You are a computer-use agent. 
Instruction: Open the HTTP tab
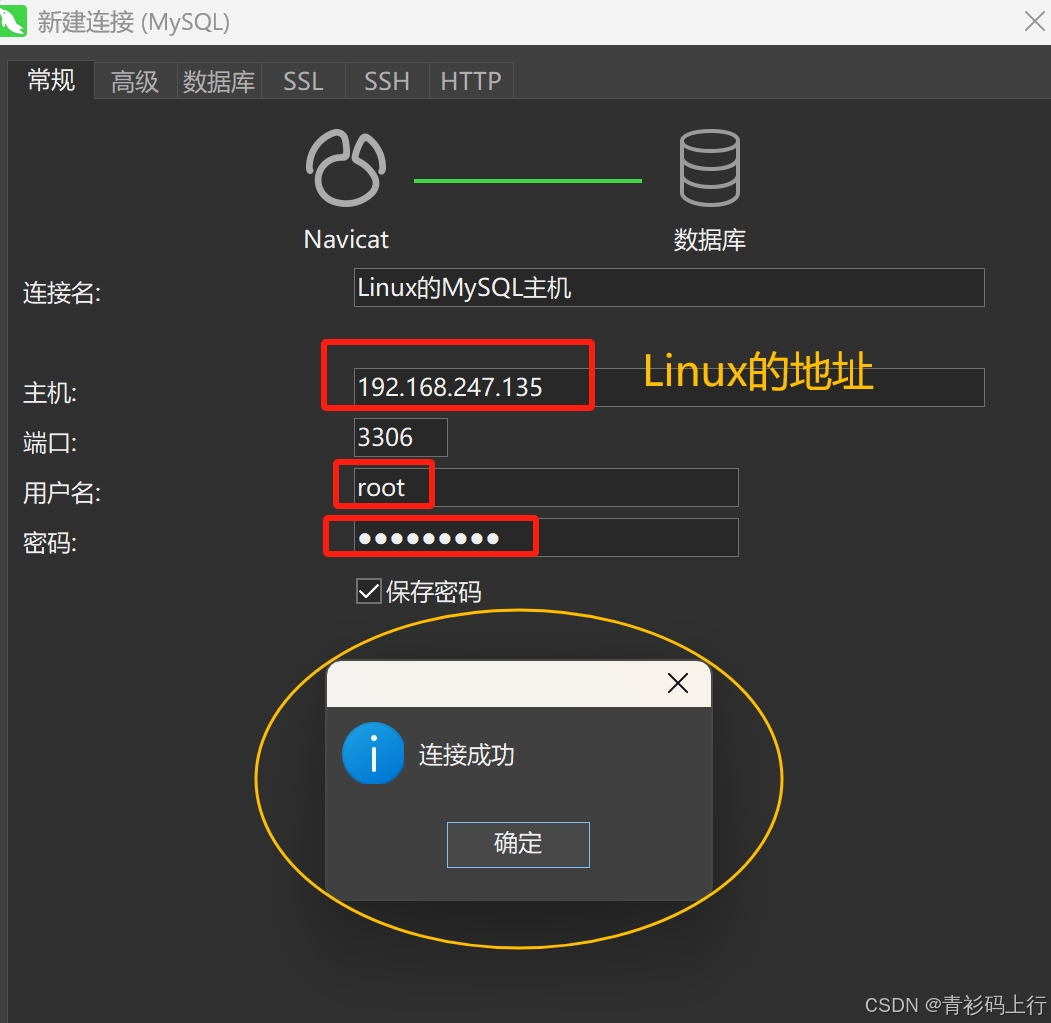click(471, 81)
